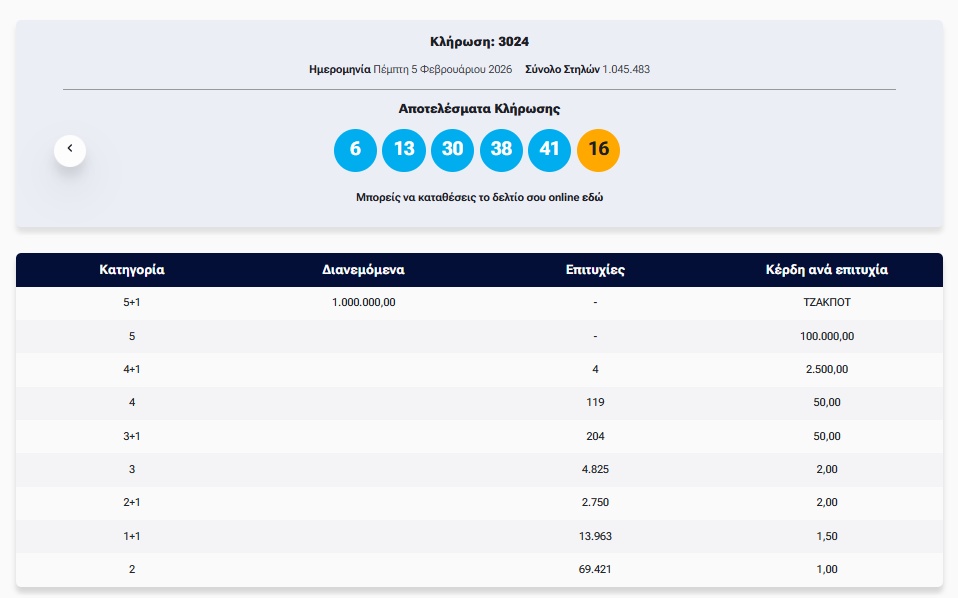Click the Επιτυχίες column header
Image resolution: width=958 pixels, height=598 pixels.
[x=595, y=270]
